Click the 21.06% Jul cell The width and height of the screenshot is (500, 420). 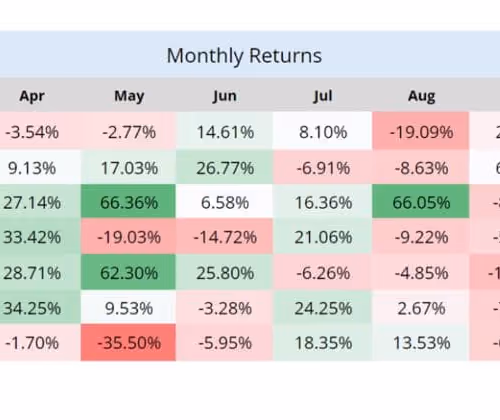pos(322,236)
